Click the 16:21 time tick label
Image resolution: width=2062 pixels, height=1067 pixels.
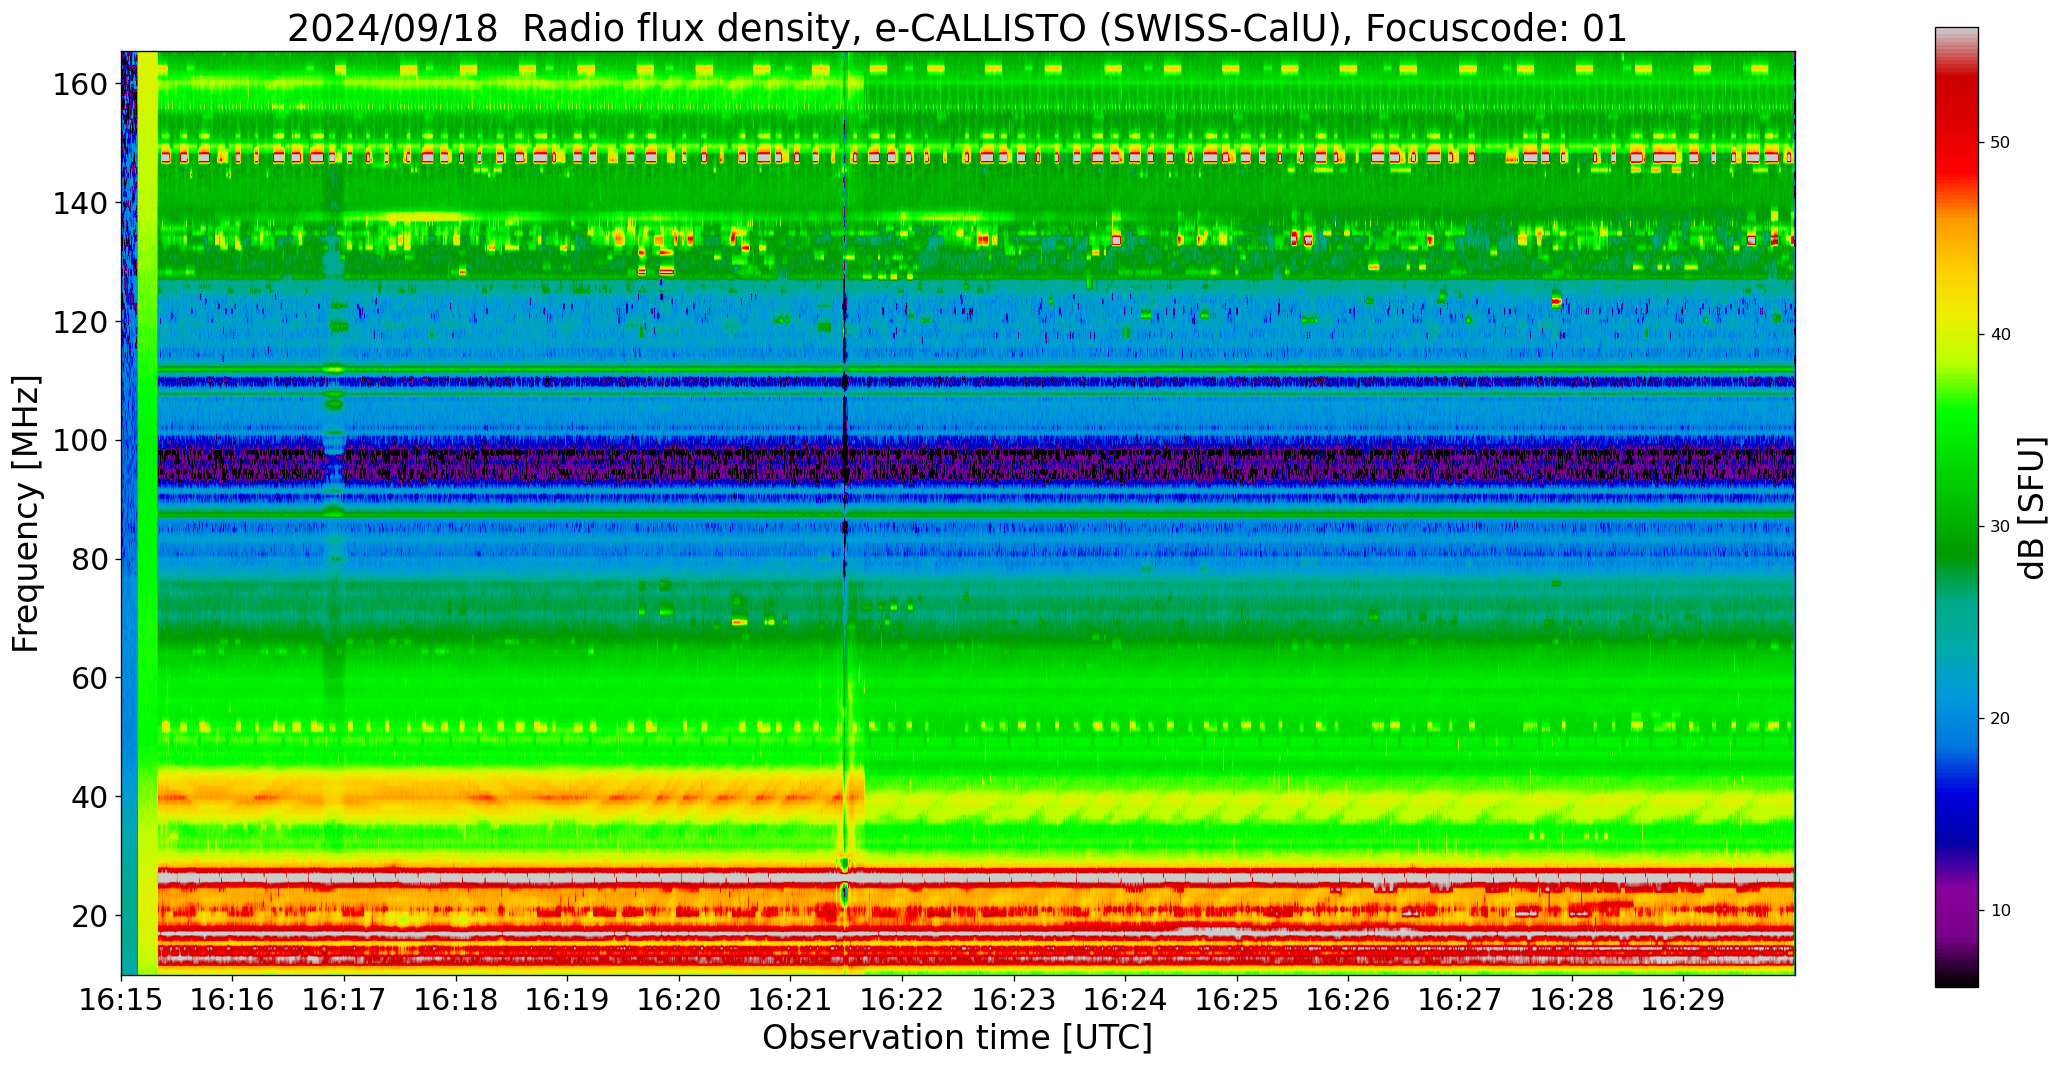790,999
